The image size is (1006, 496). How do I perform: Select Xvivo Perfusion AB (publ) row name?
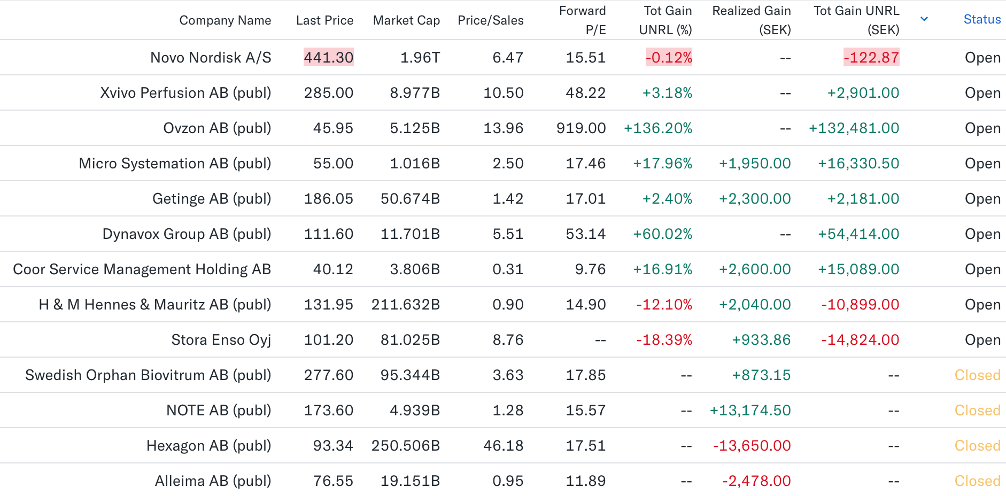pos(186,92)
